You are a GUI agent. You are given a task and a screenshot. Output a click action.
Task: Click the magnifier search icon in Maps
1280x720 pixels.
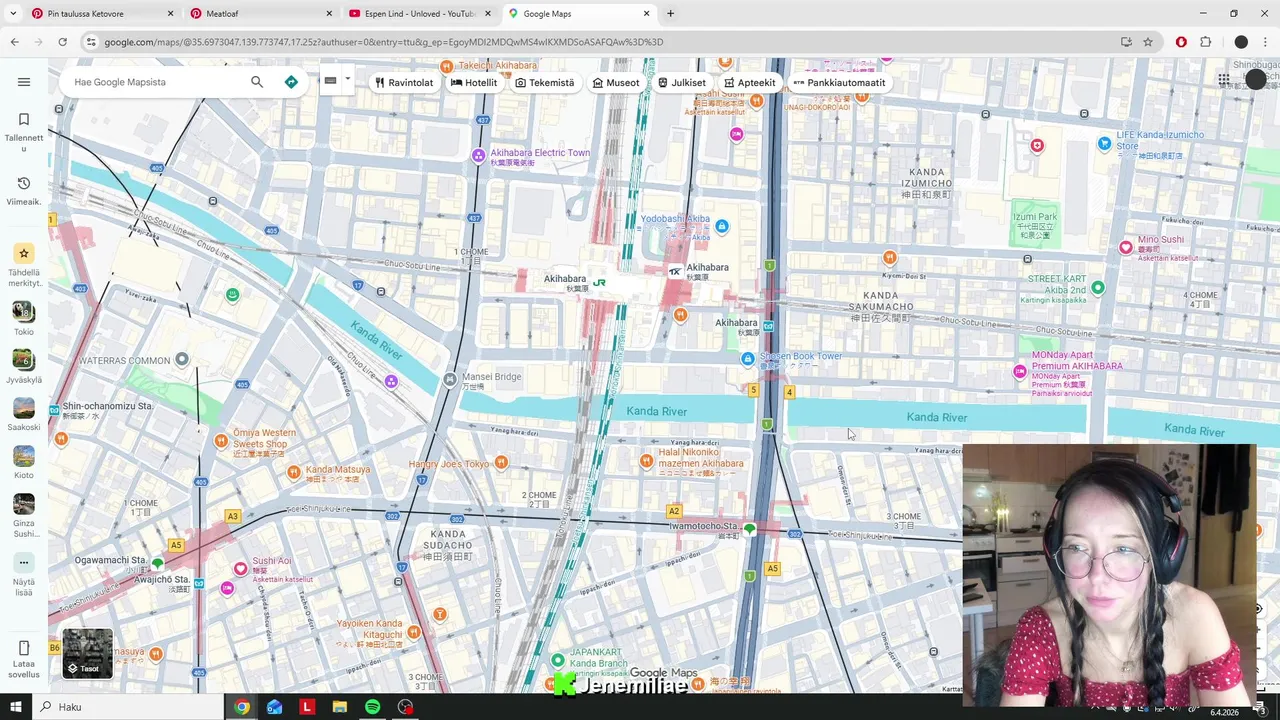[x=257, y=82]
